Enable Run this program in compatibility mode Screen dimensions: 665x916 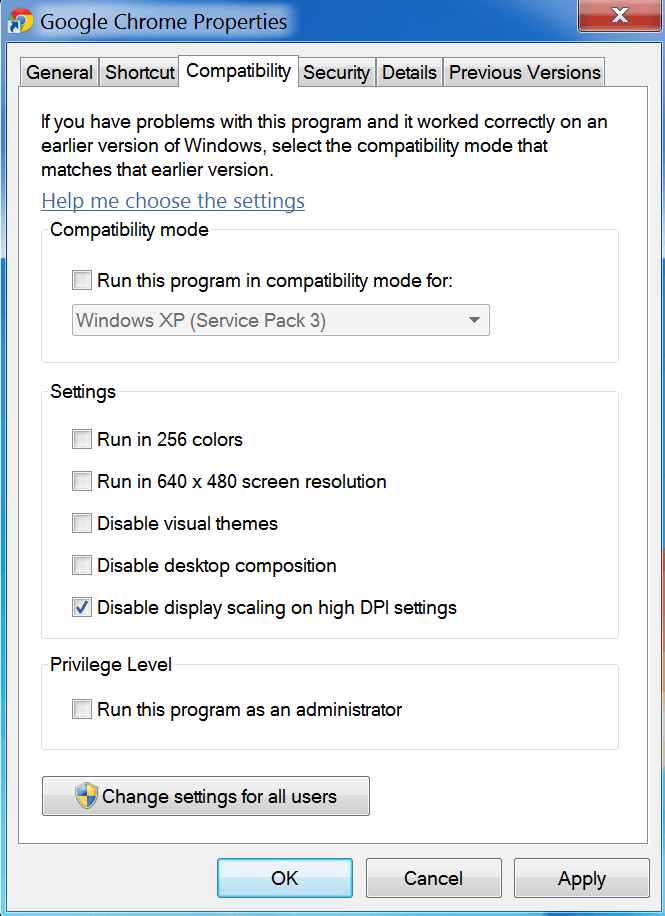82,280
